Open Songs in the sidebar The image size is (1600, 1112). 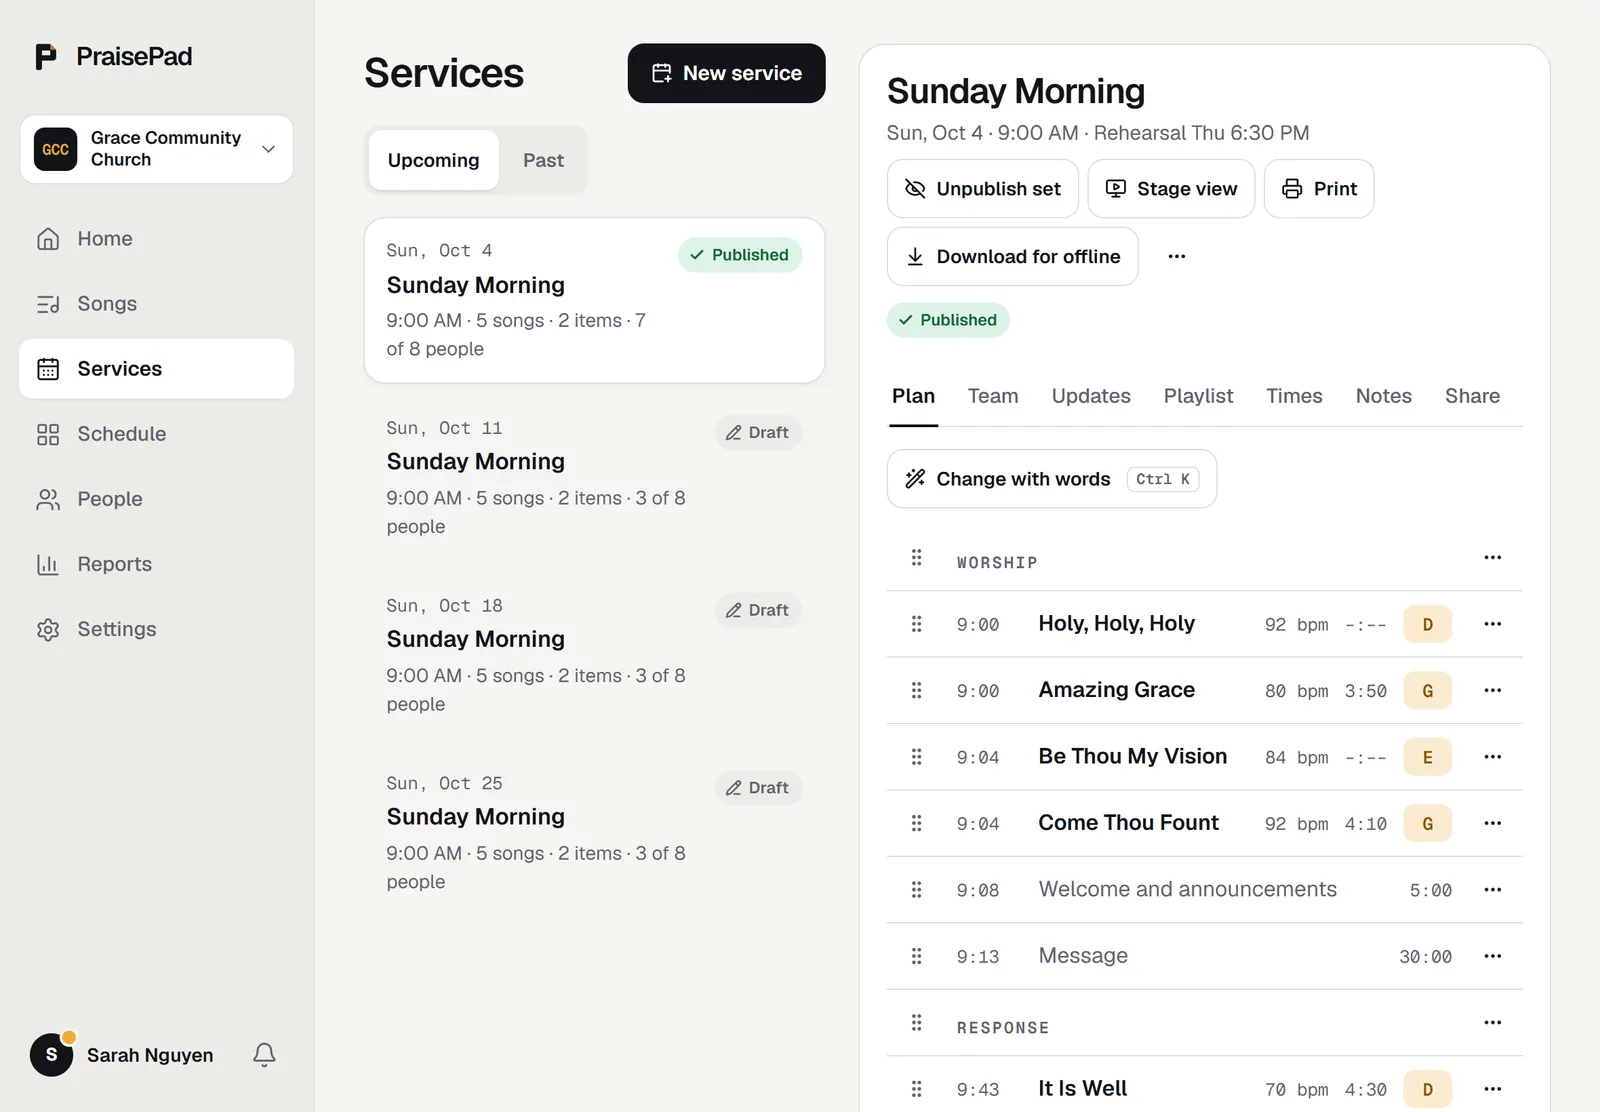tap(156, 304)
